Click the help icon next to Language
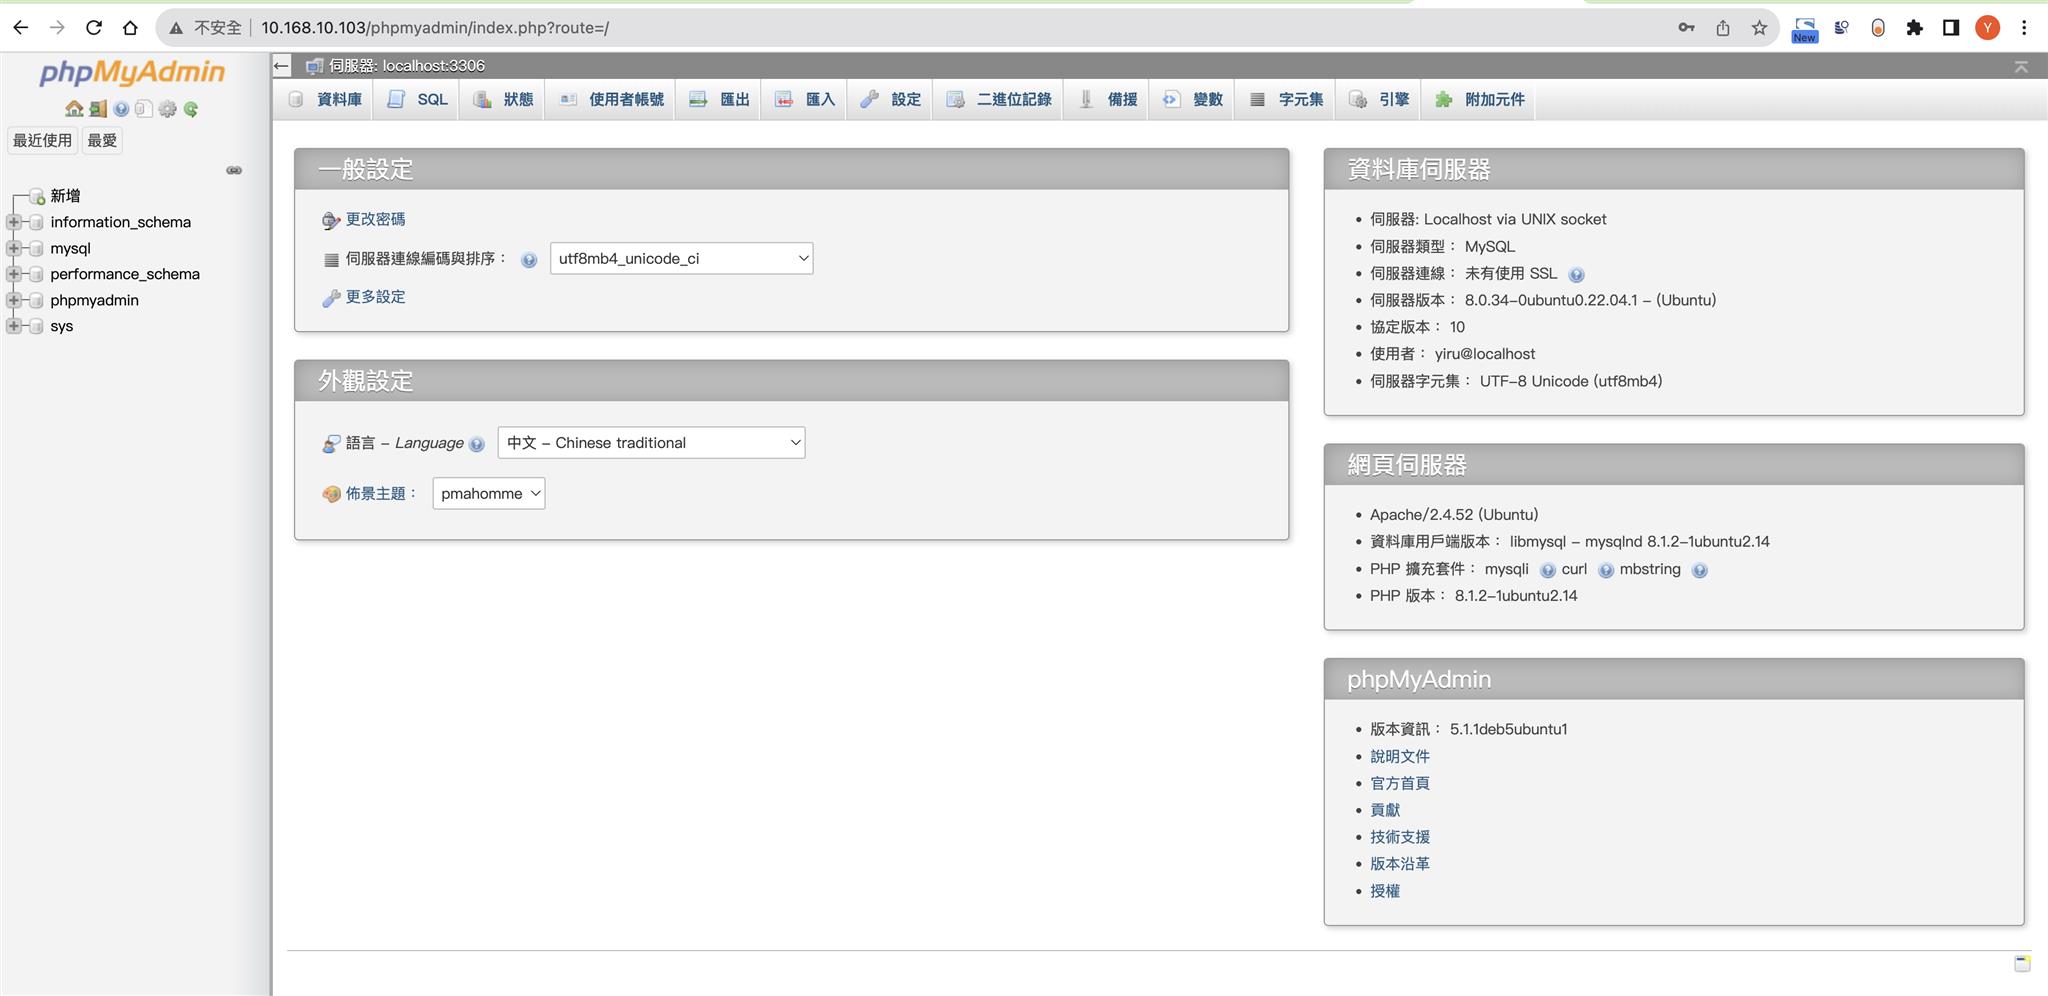The width and height of the screenshot is (2048, 996). click(477, 444)
